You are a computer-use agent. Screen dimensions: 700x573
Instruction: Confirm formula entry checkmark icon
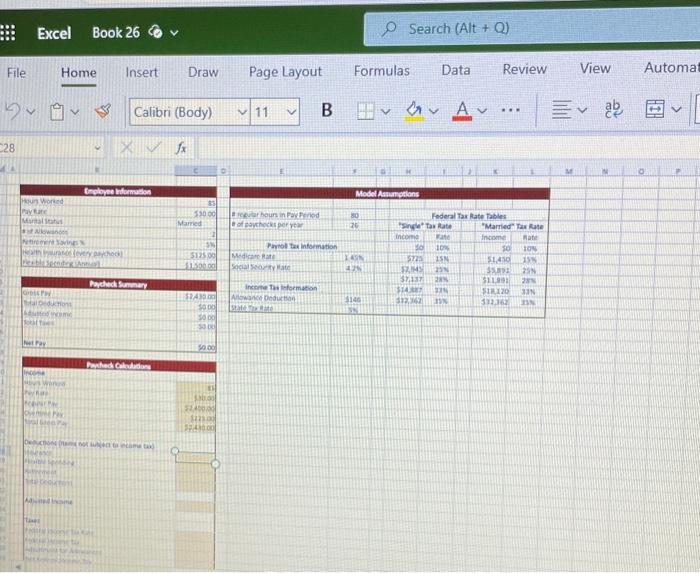[x=154, y=147]
